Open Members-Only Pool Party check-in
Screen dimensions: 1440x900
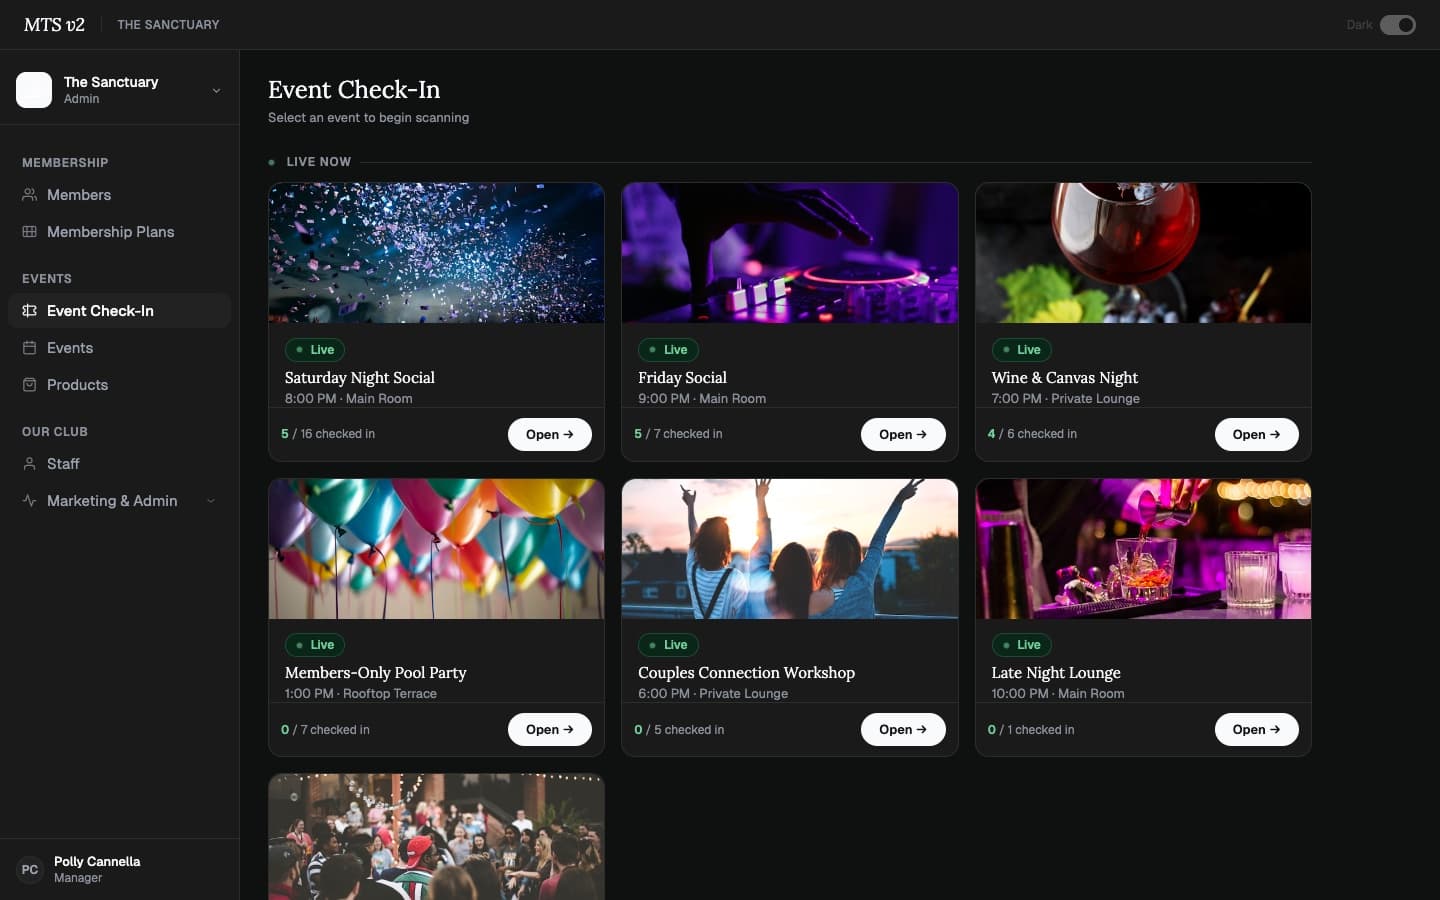550,730
